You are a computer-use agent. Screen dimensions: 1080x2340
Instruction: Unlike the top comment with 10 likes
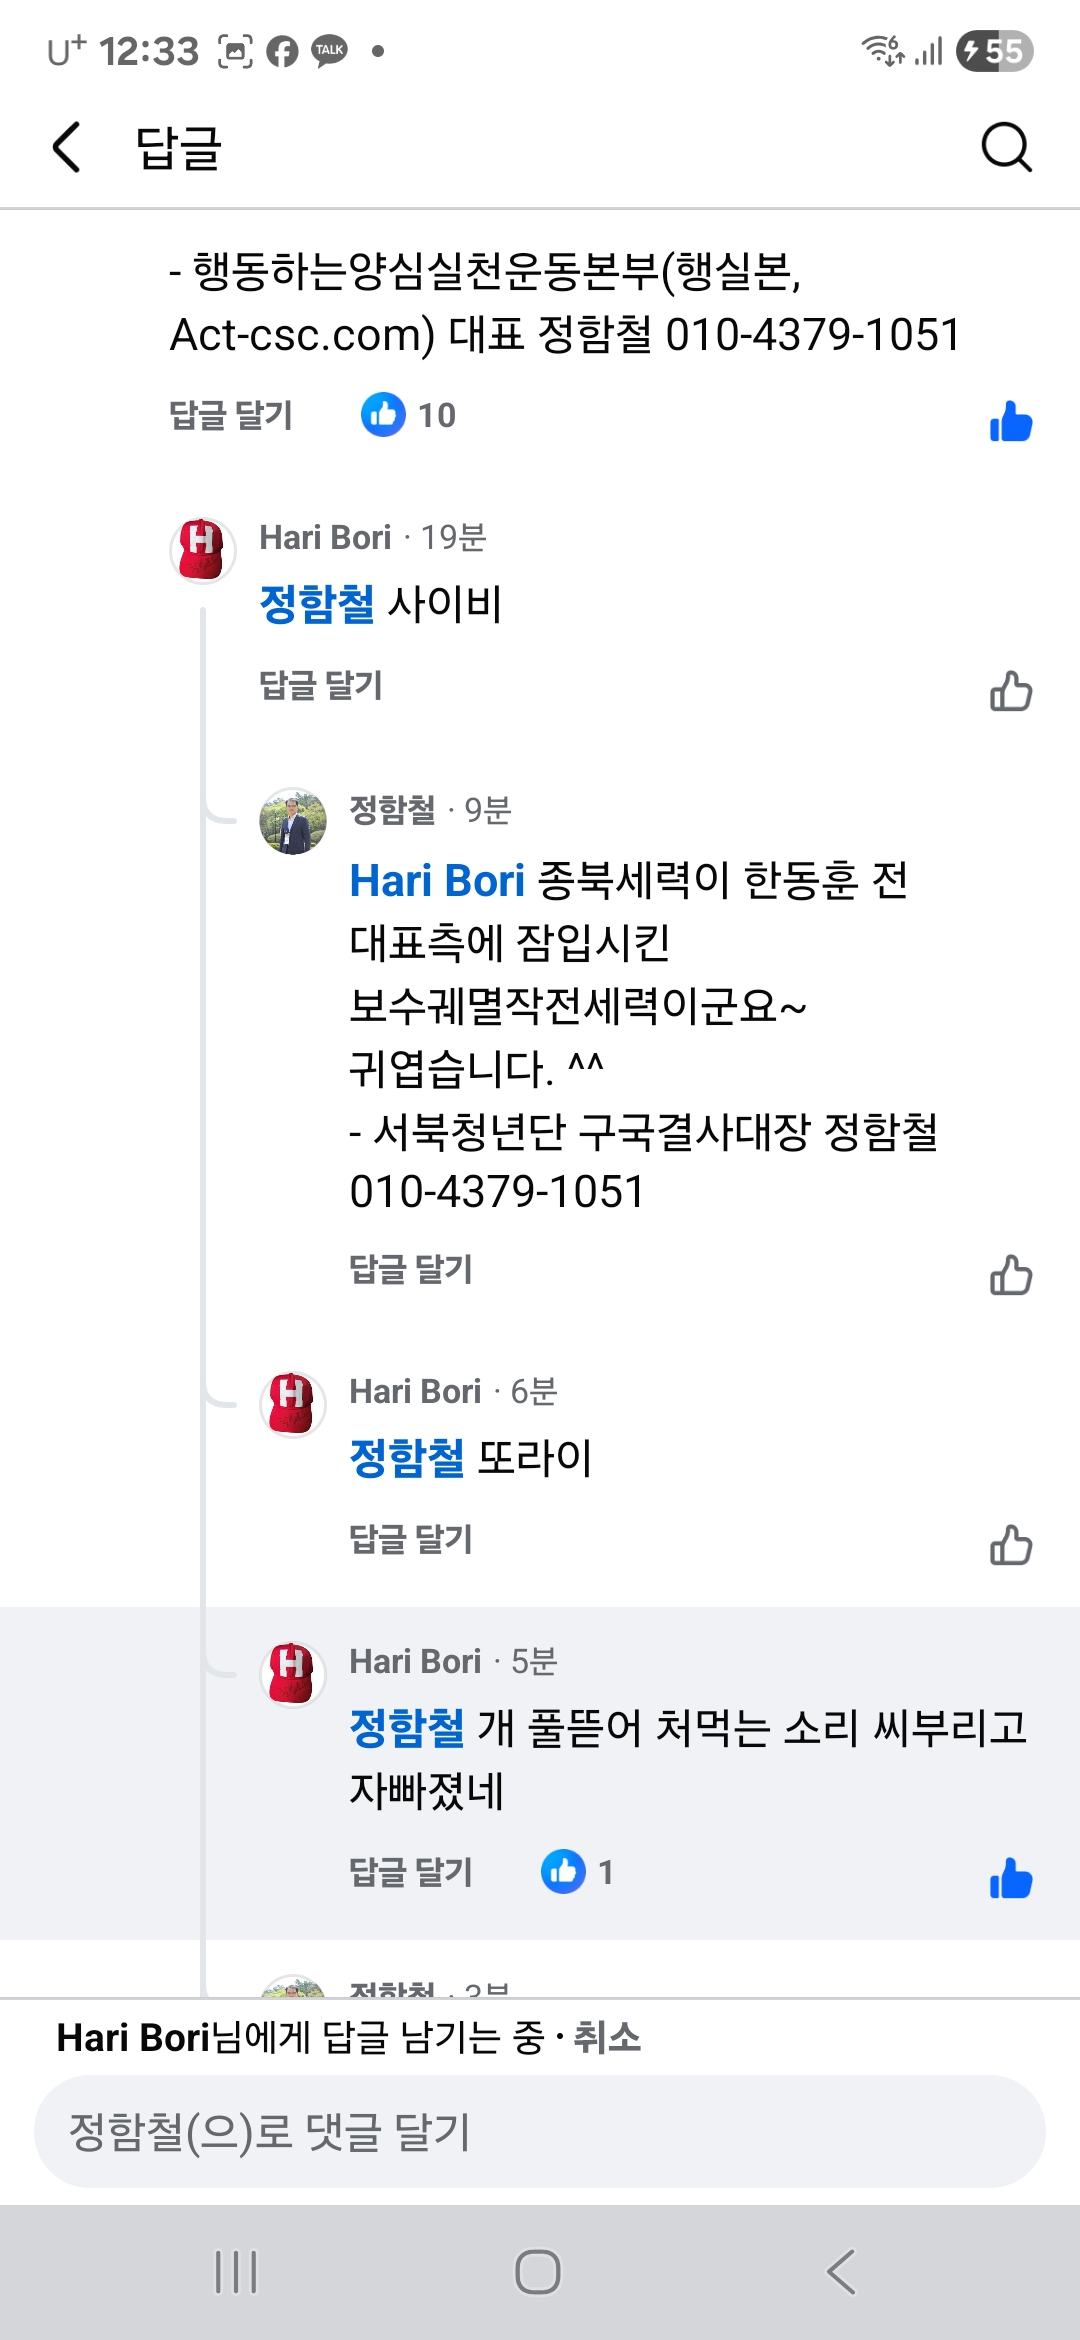coord(1010,421)
